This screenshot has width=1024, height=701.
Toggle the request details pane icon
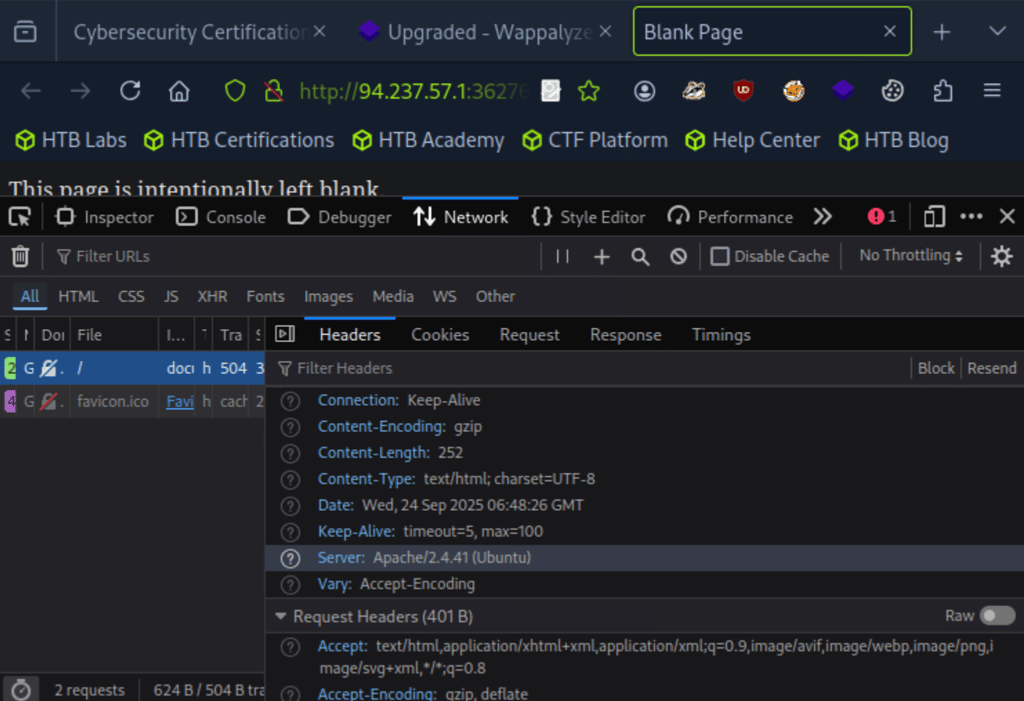(x=285, y=335)
